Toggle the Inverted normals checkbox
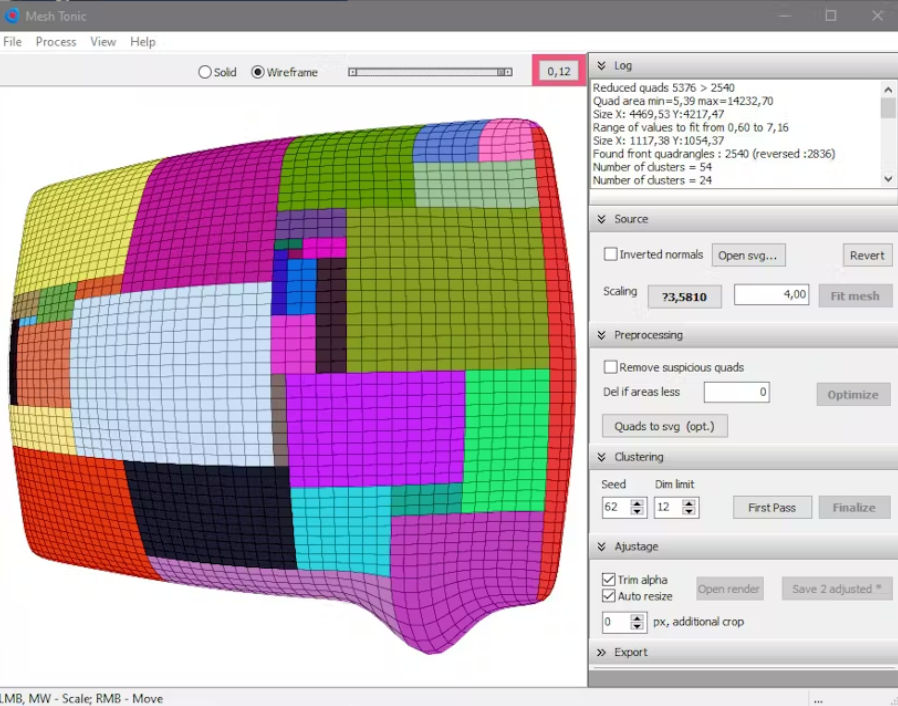 [611, 254]
